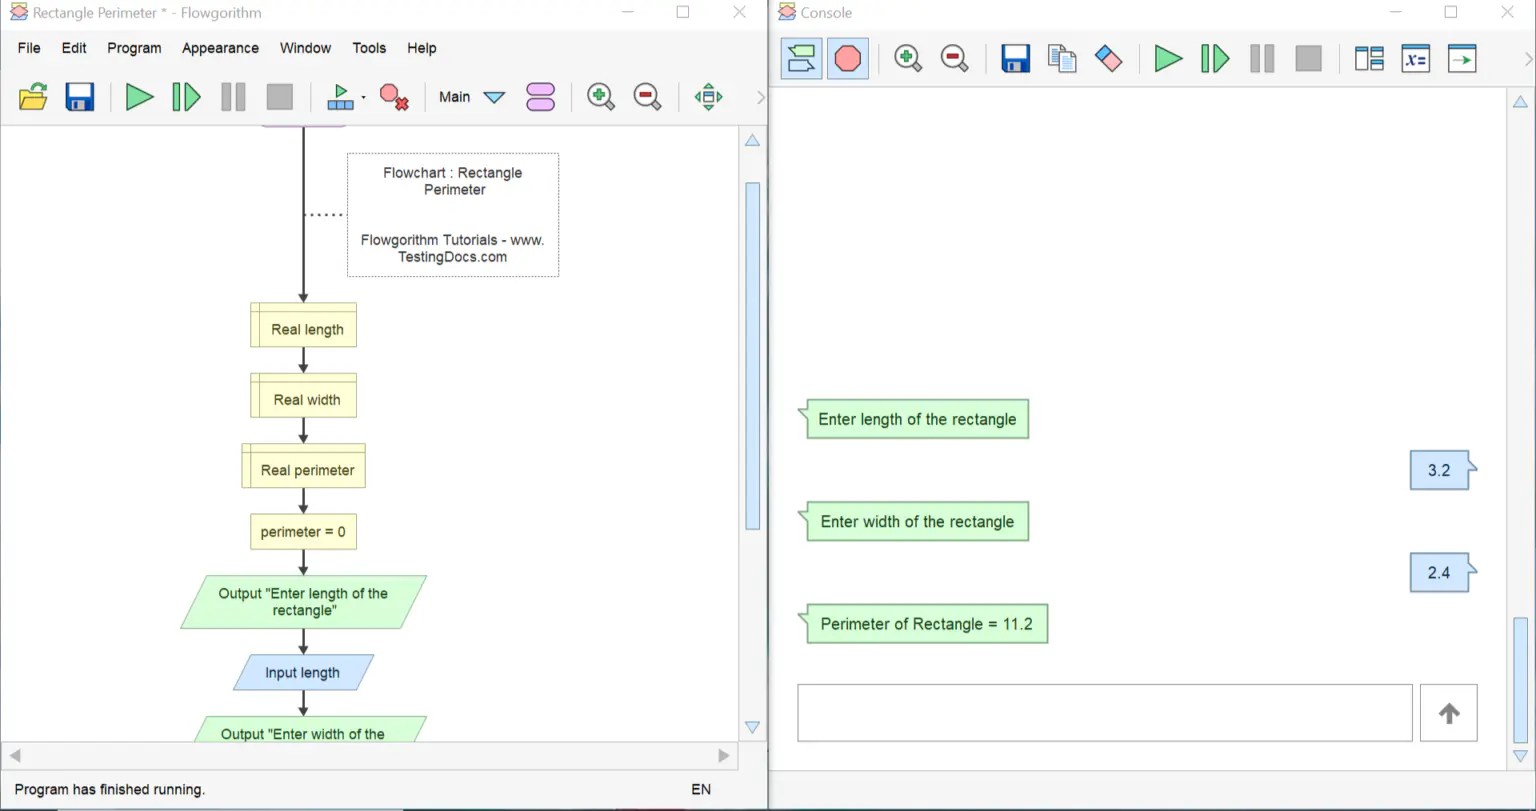
Task: Click the Console window icon with green arrow
Action: point(1463,59)
